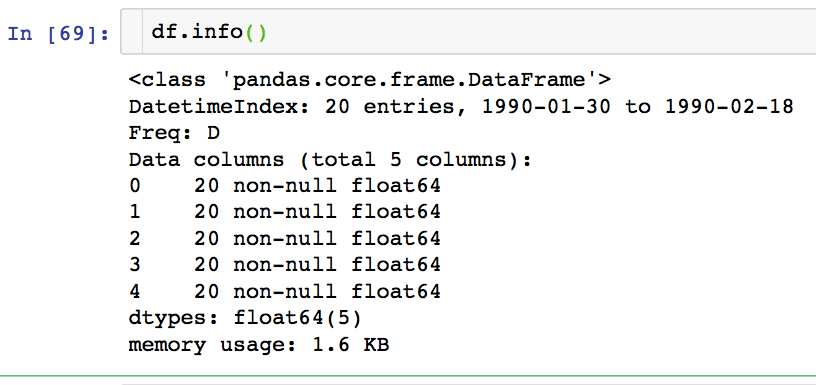Click the green closing parenthesis in code
This screenshot has width=816, height=385.
click(262, 33)
